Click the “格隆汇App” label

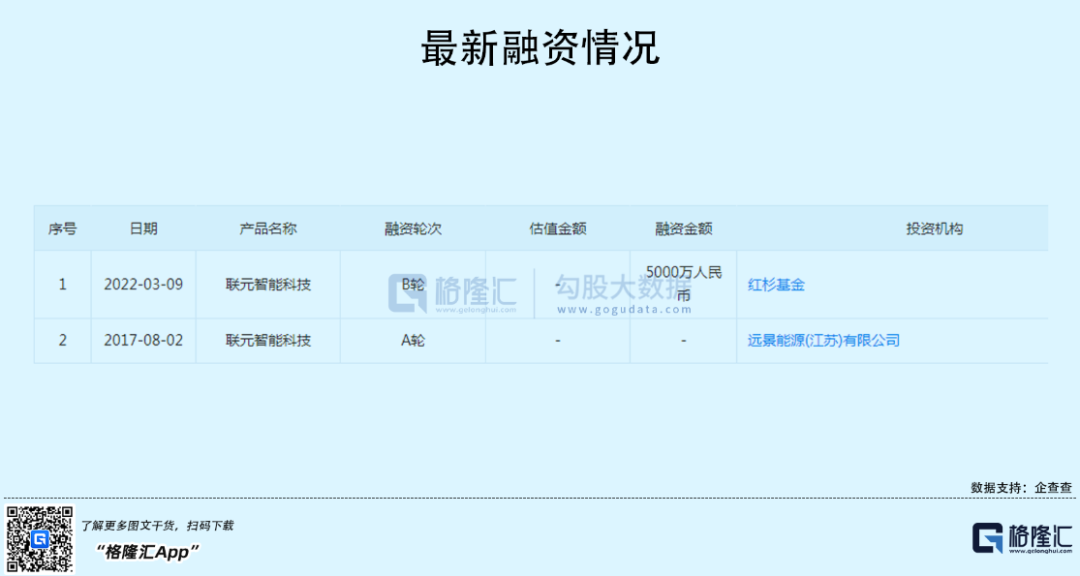pos(147,552)
